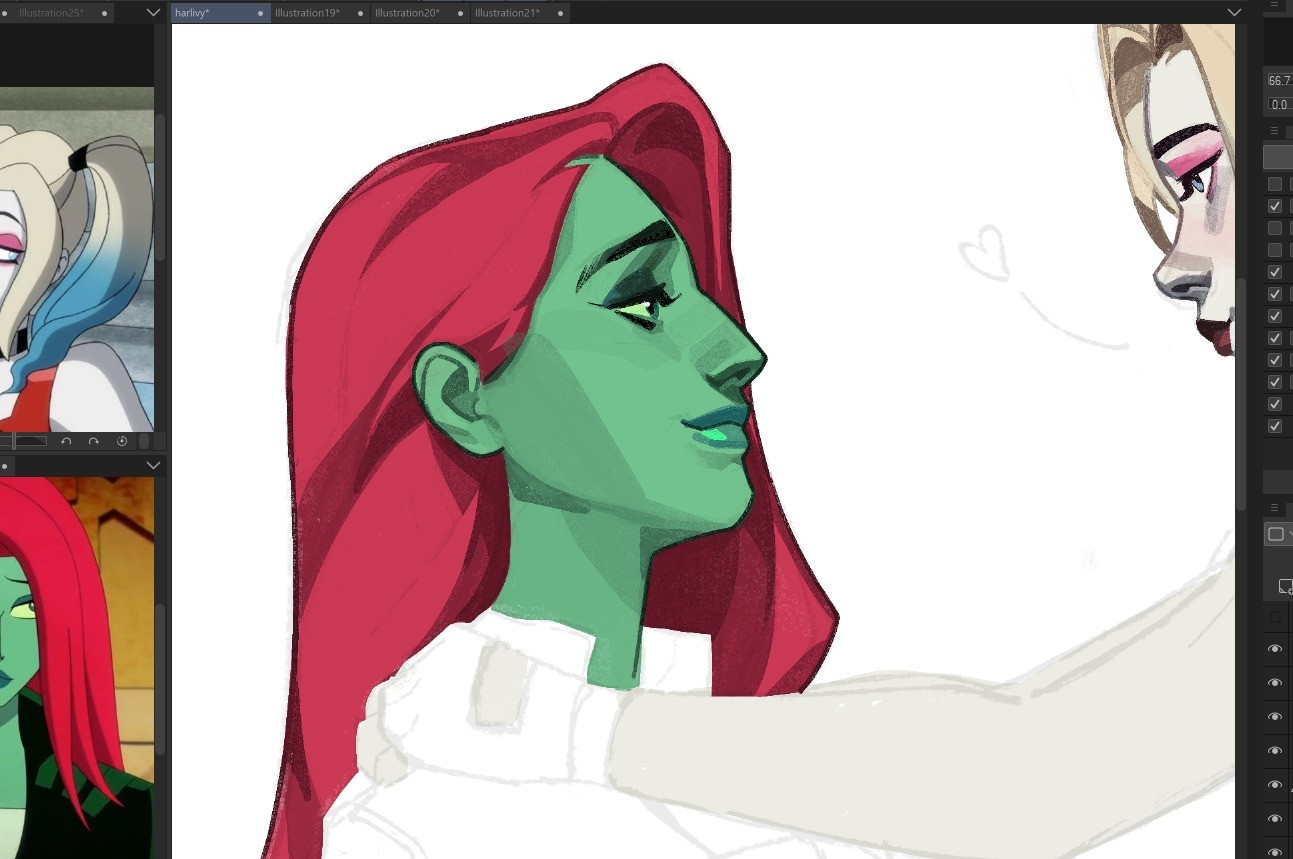Expand the tab list beside Illustration25*
This screenshot has height=859, width=1293.
153,13
